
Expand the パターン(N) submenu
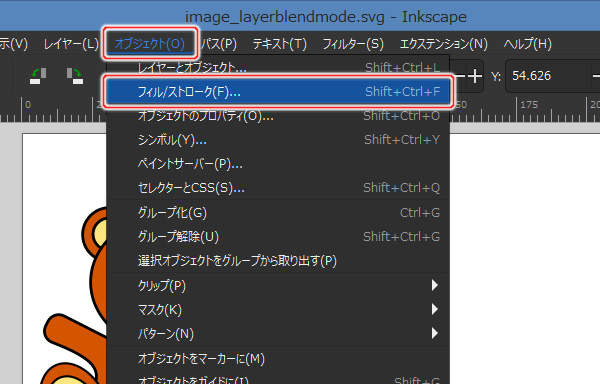(278, 334)
